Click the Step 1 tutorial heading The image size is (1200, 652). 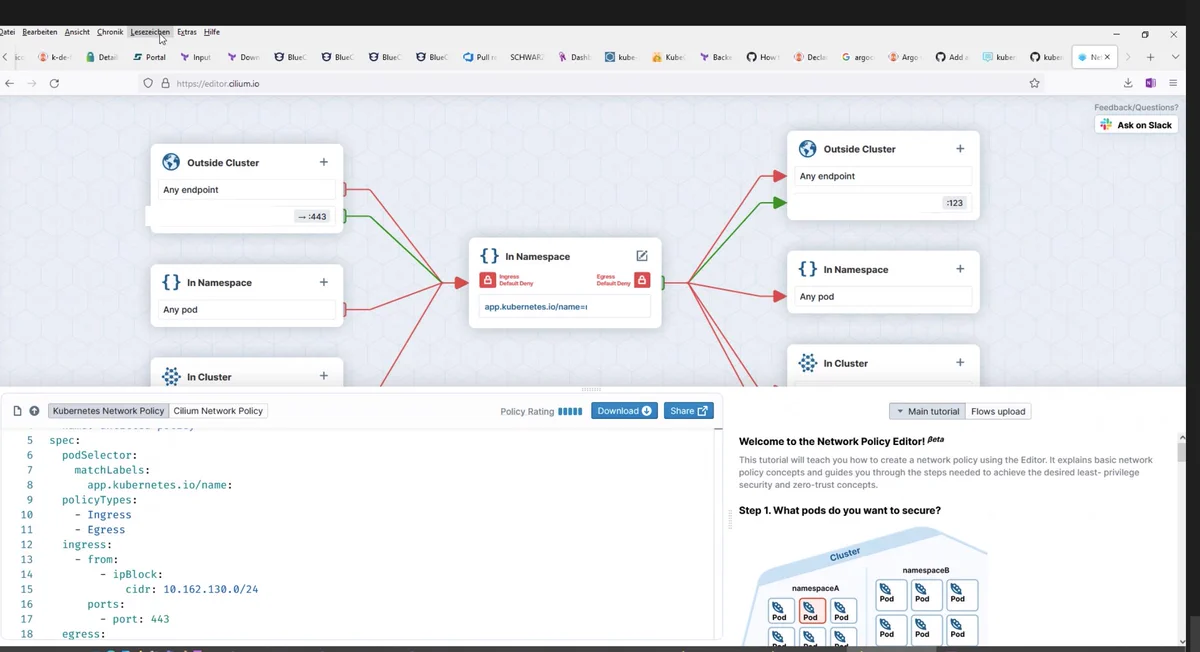tap(839, 510)
